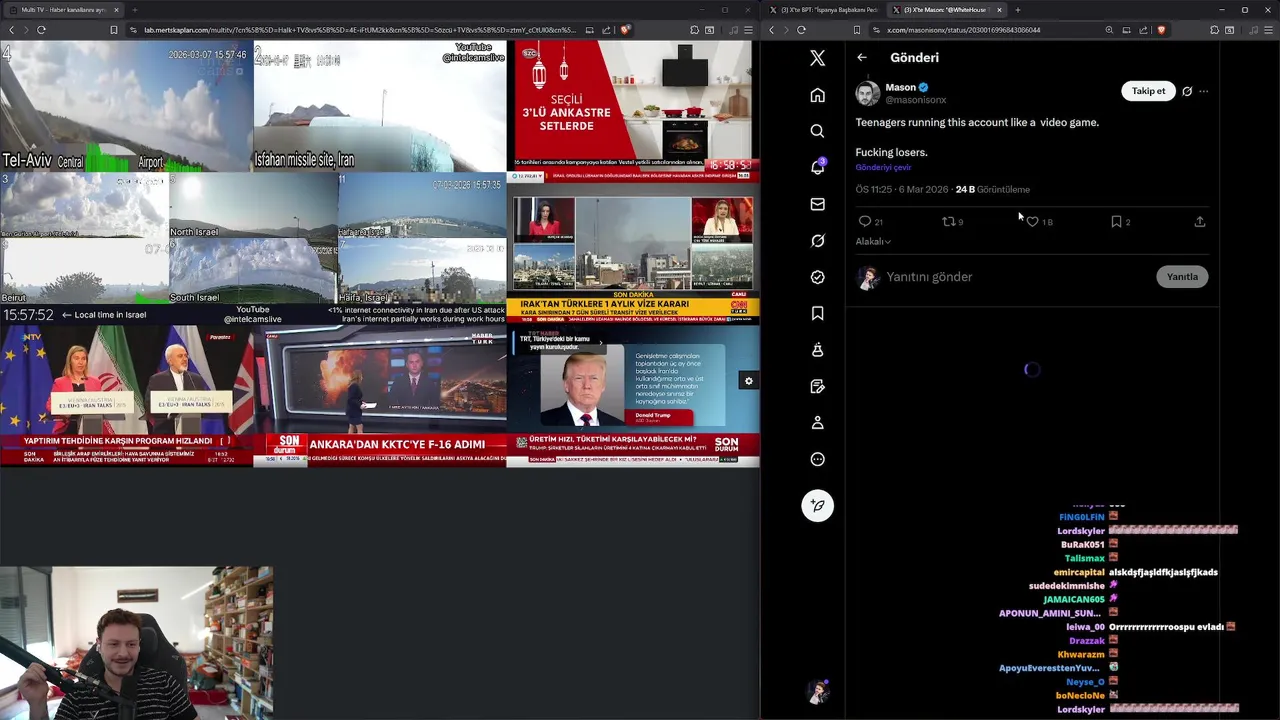
Task: Open the three-dot menu on Mason's post
Action: tap(1203, 91)
